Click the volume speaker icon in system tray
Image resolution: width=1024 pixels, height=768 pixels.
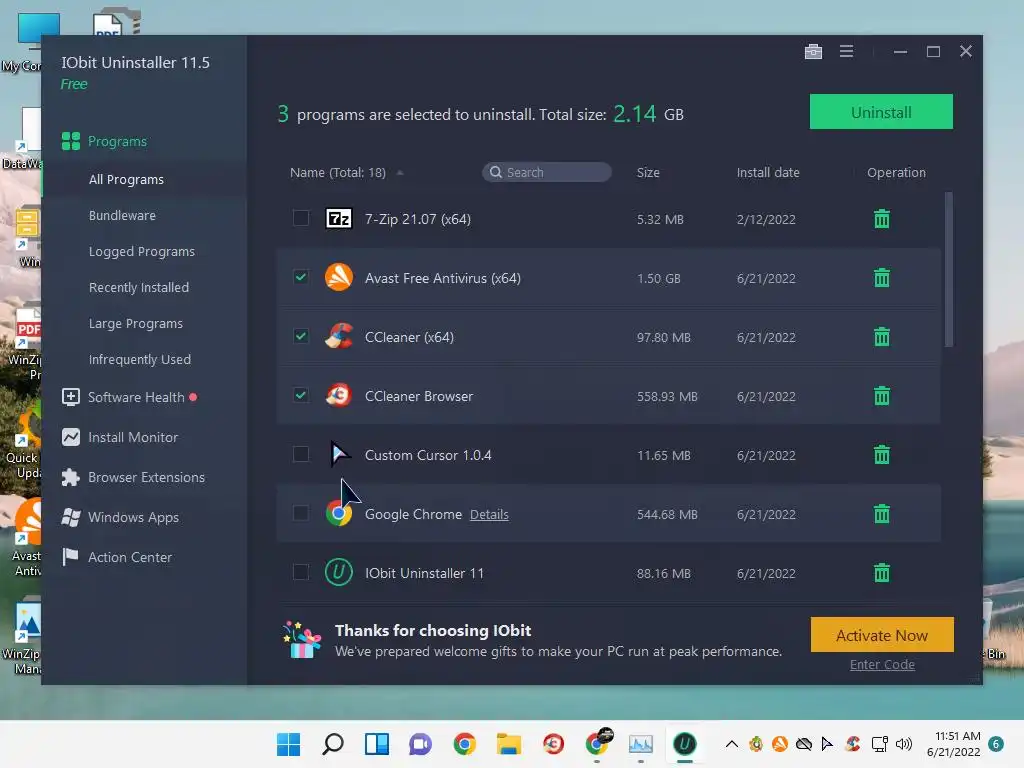click(904, 744)
